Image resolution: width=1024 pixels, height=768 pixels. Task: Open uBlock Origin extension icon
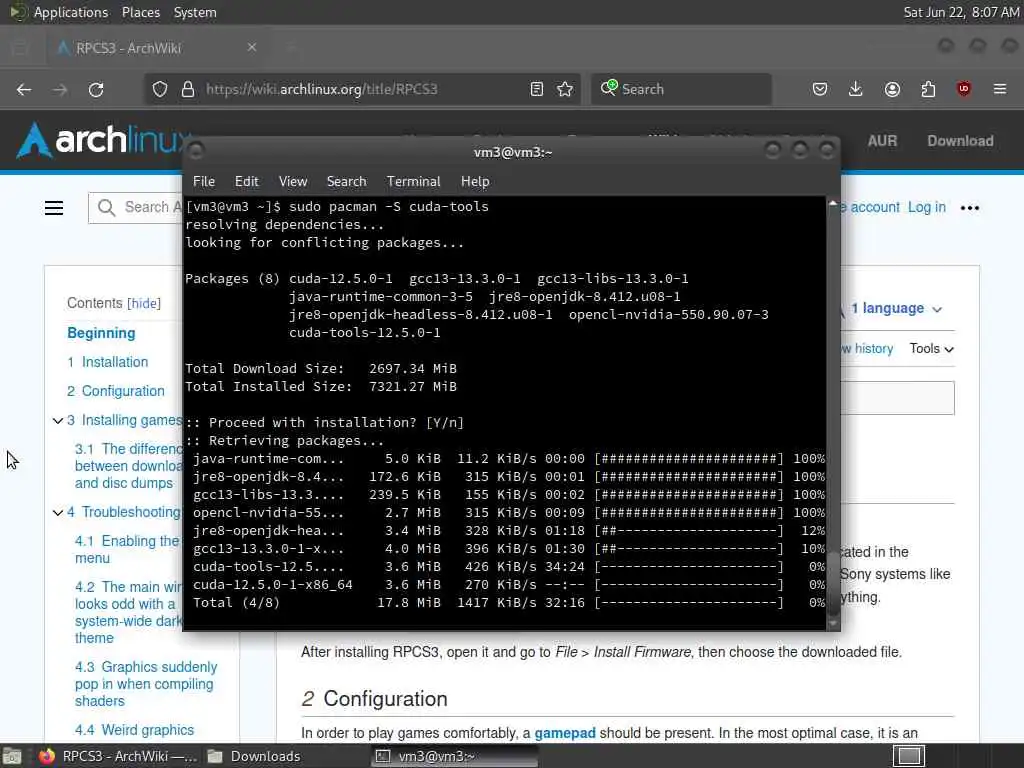(964, 89)
